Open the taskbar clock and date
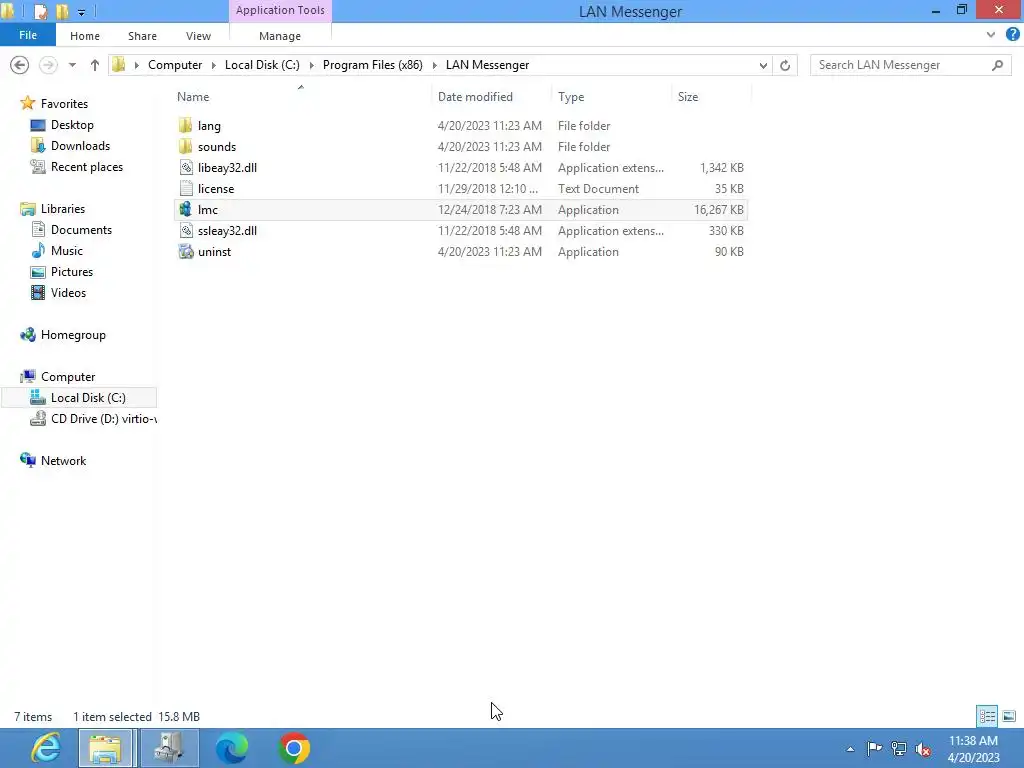This screenshot has height=768, width=1024. 973,748
